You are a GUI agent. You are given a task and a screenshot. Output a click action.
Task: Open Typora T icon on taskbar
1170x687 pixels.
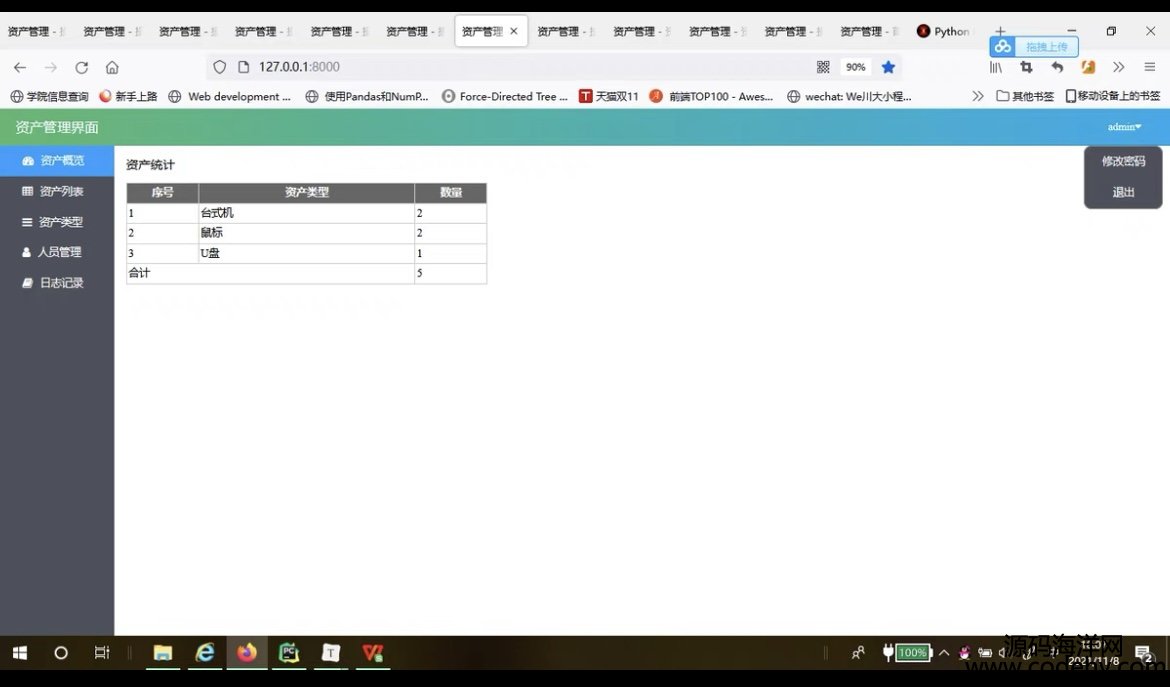(331, 653)
